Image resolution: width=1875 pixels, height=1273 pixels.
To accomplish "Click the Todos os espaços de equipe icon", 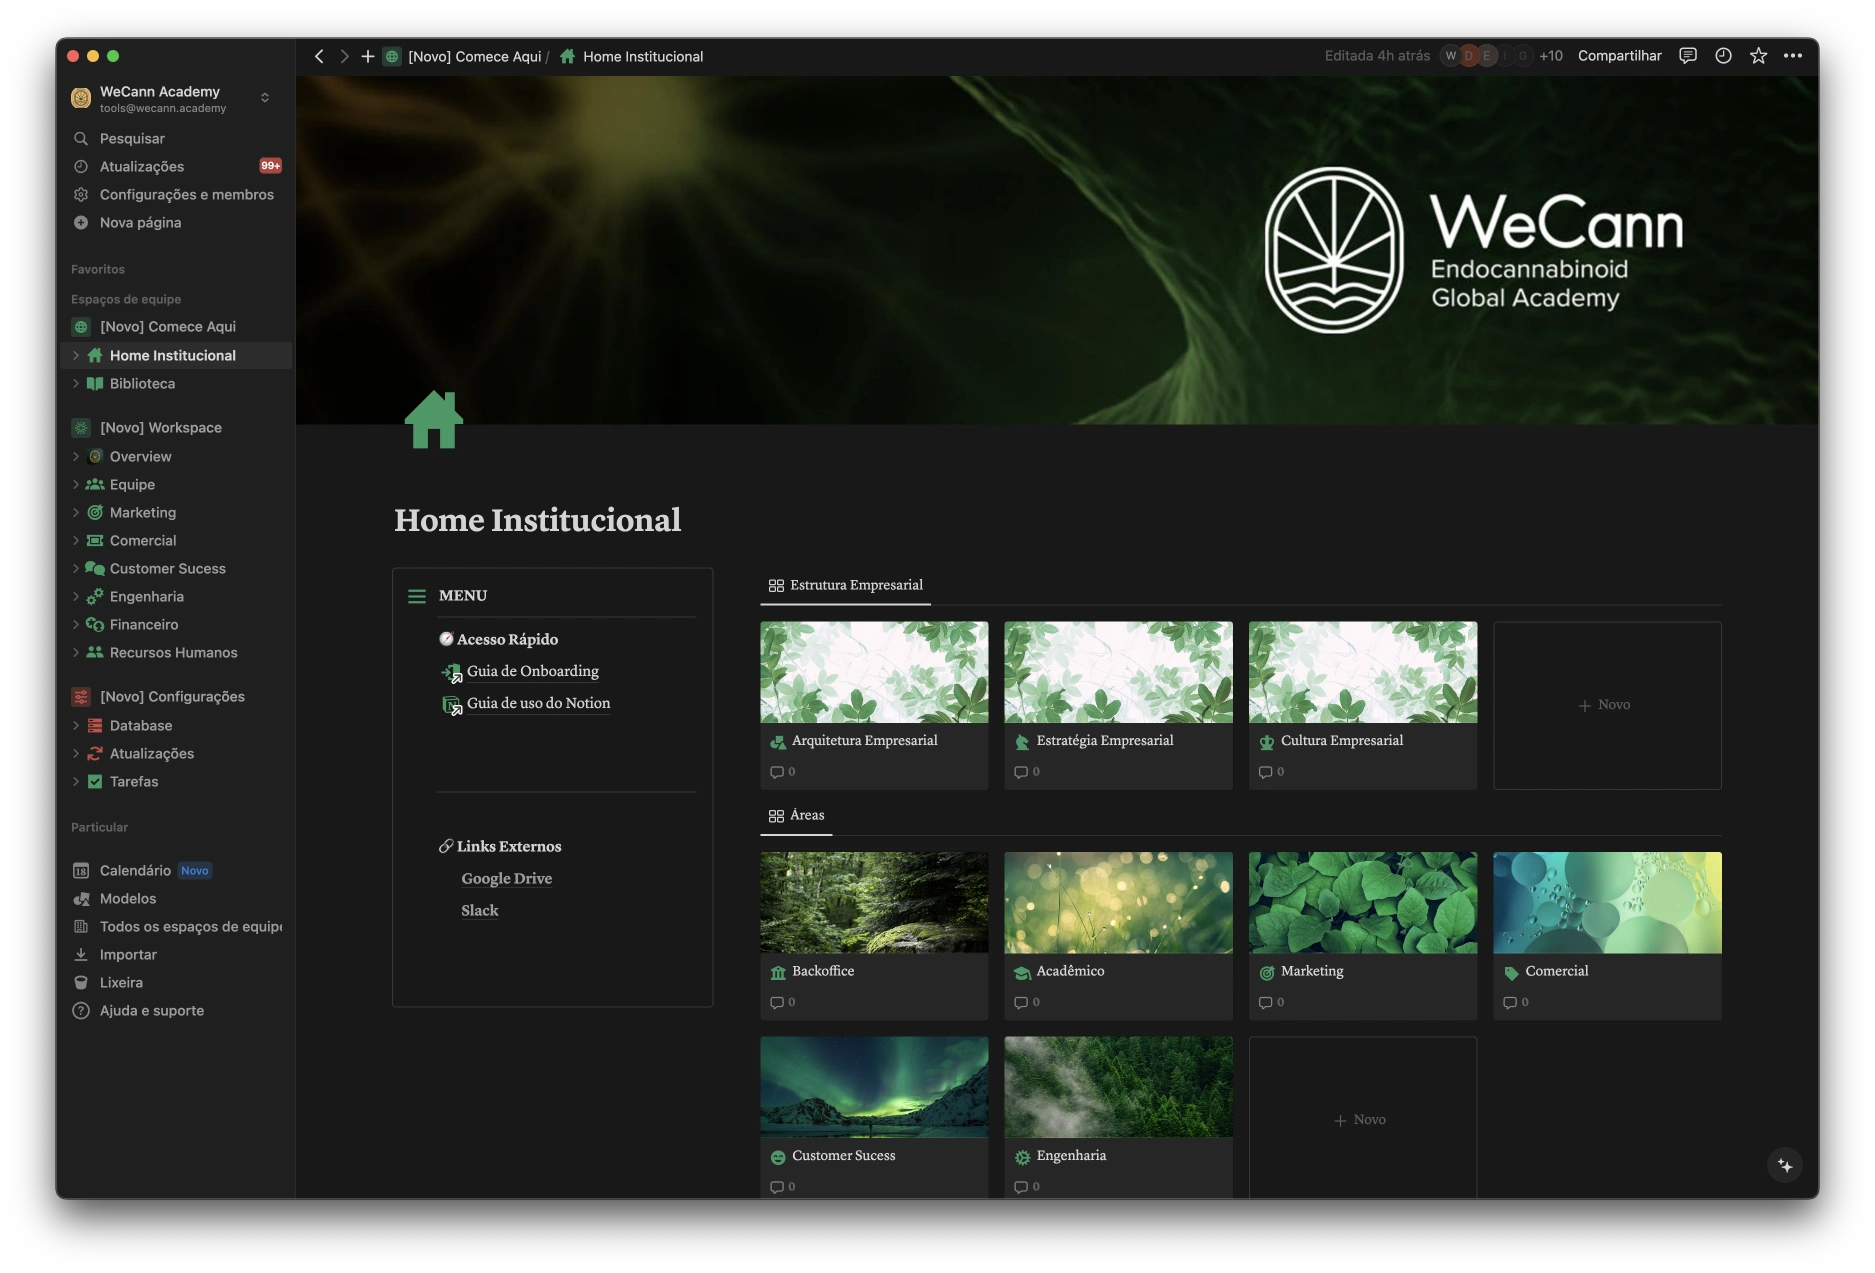I will coord(81,927).
